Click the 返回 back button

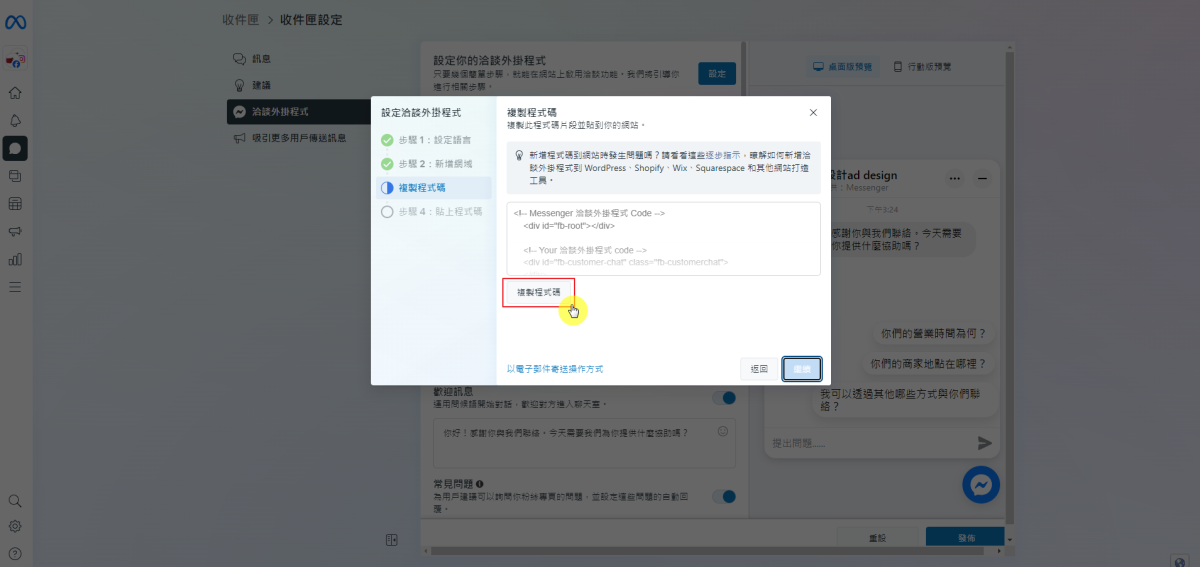point(760,369)
